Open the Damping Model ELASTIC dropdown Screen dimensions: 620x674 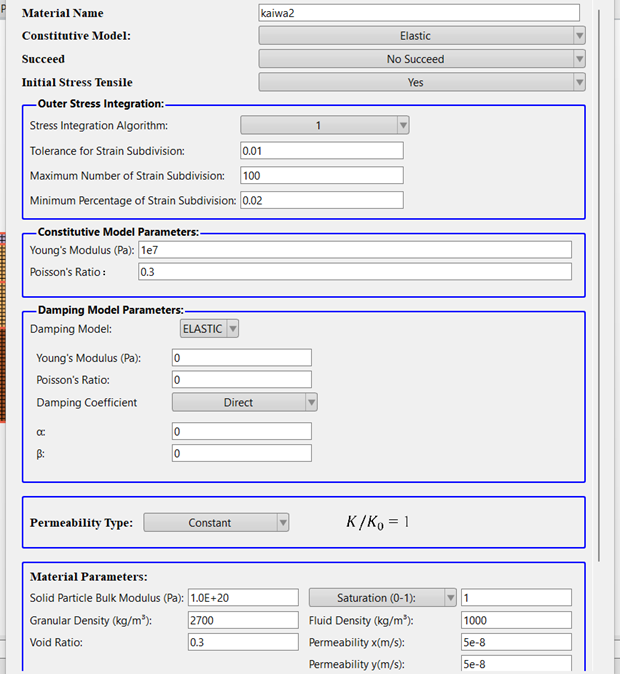(x=209, y=329)
